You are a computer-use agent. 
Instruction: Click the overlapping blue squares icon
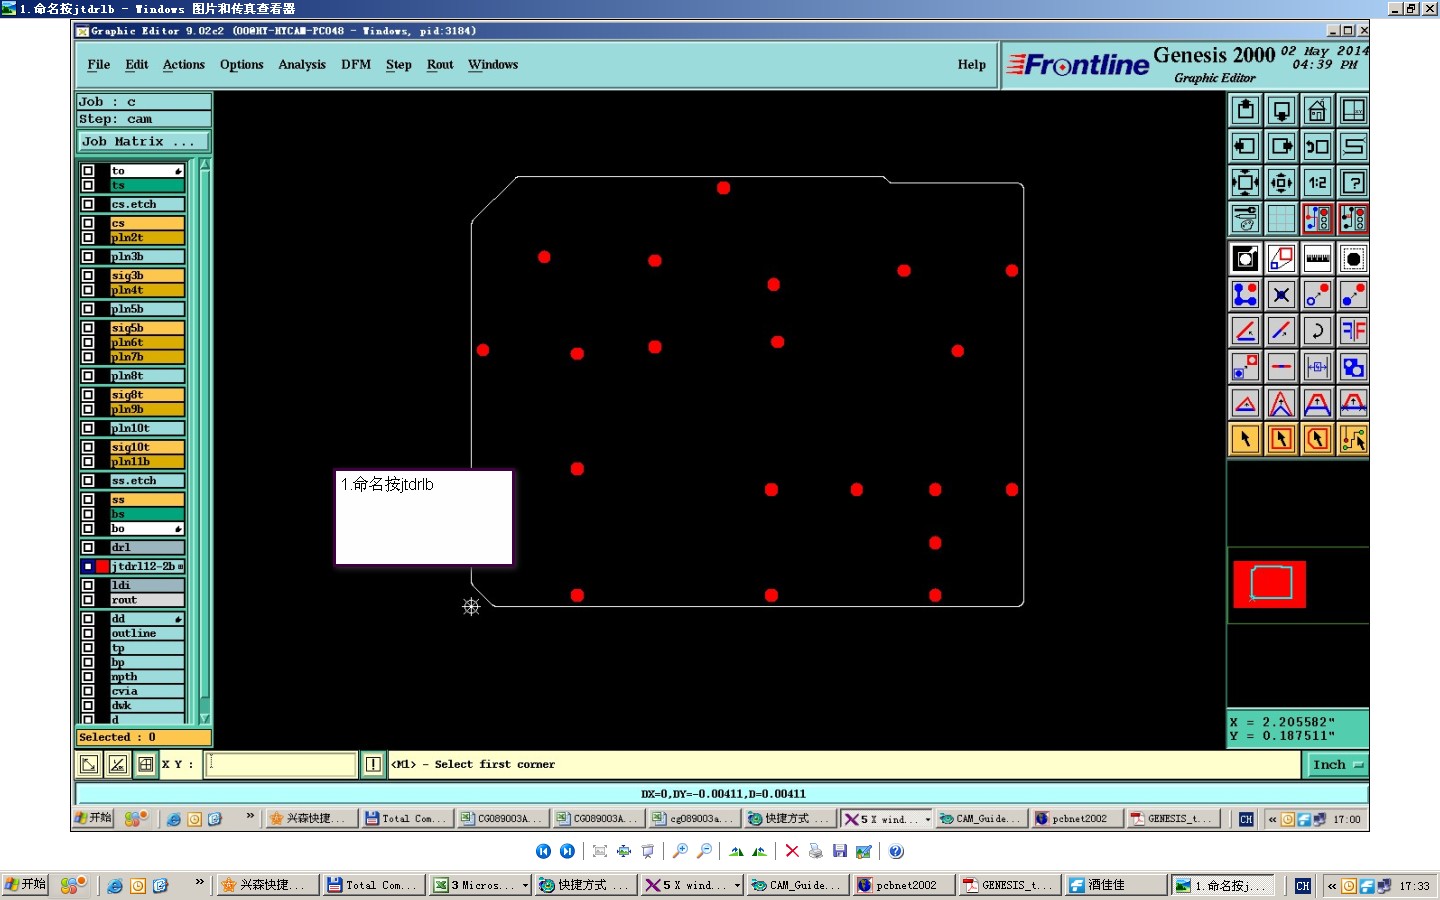pyautogui.click(x=1353, y=367)
